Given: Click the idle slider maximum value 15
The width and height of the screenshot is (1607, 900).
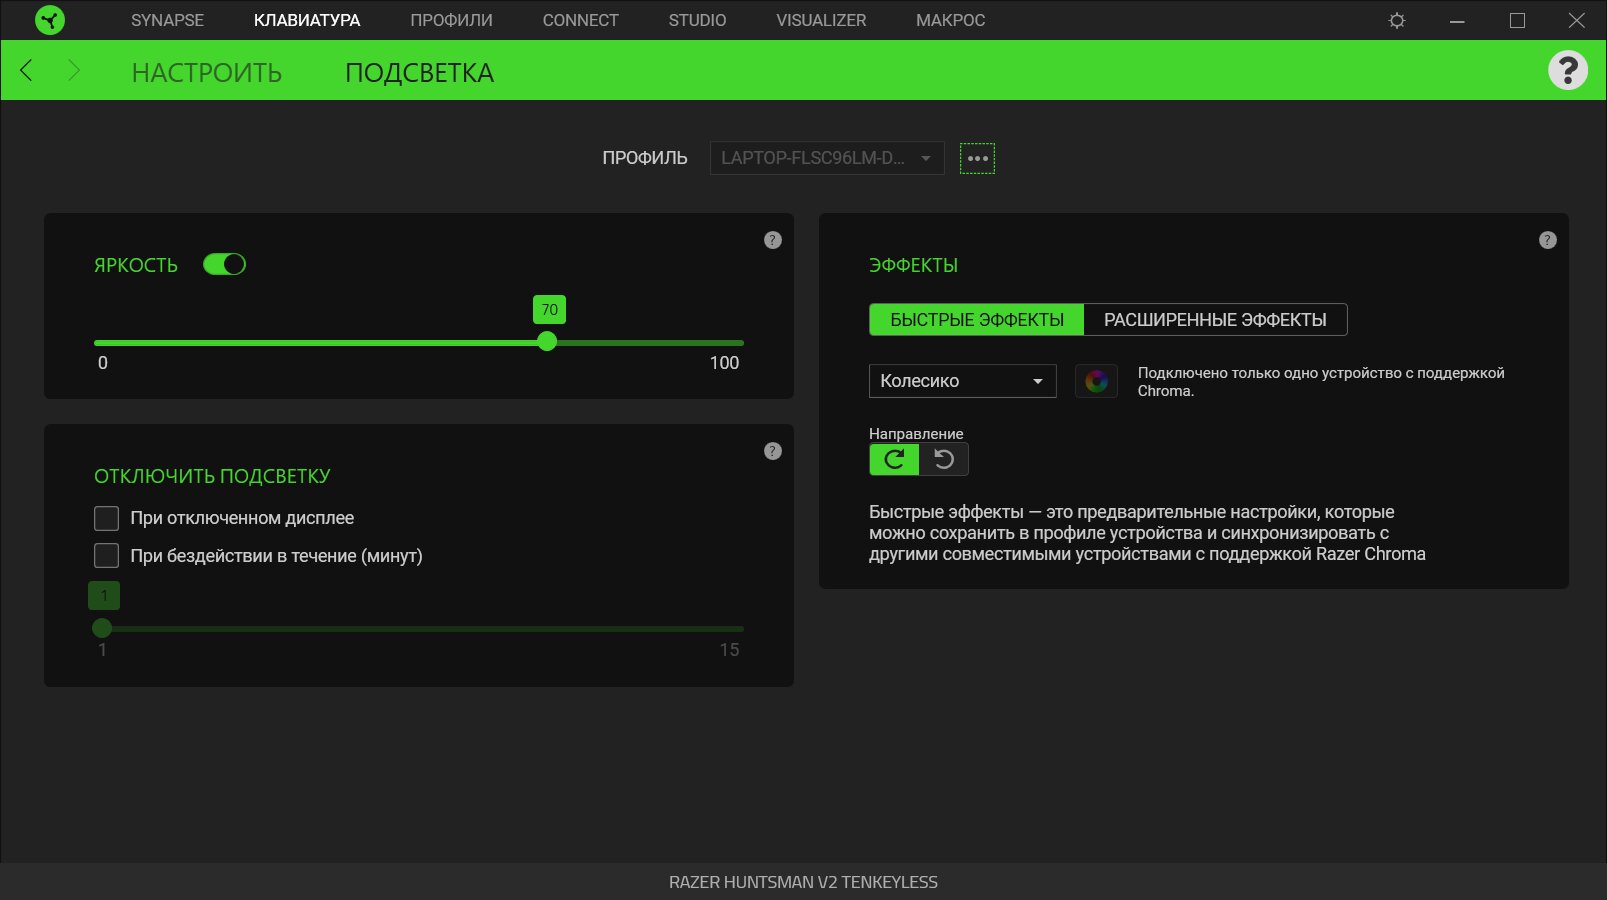Looking at the screenshot, I should click(x=729, y=650).
